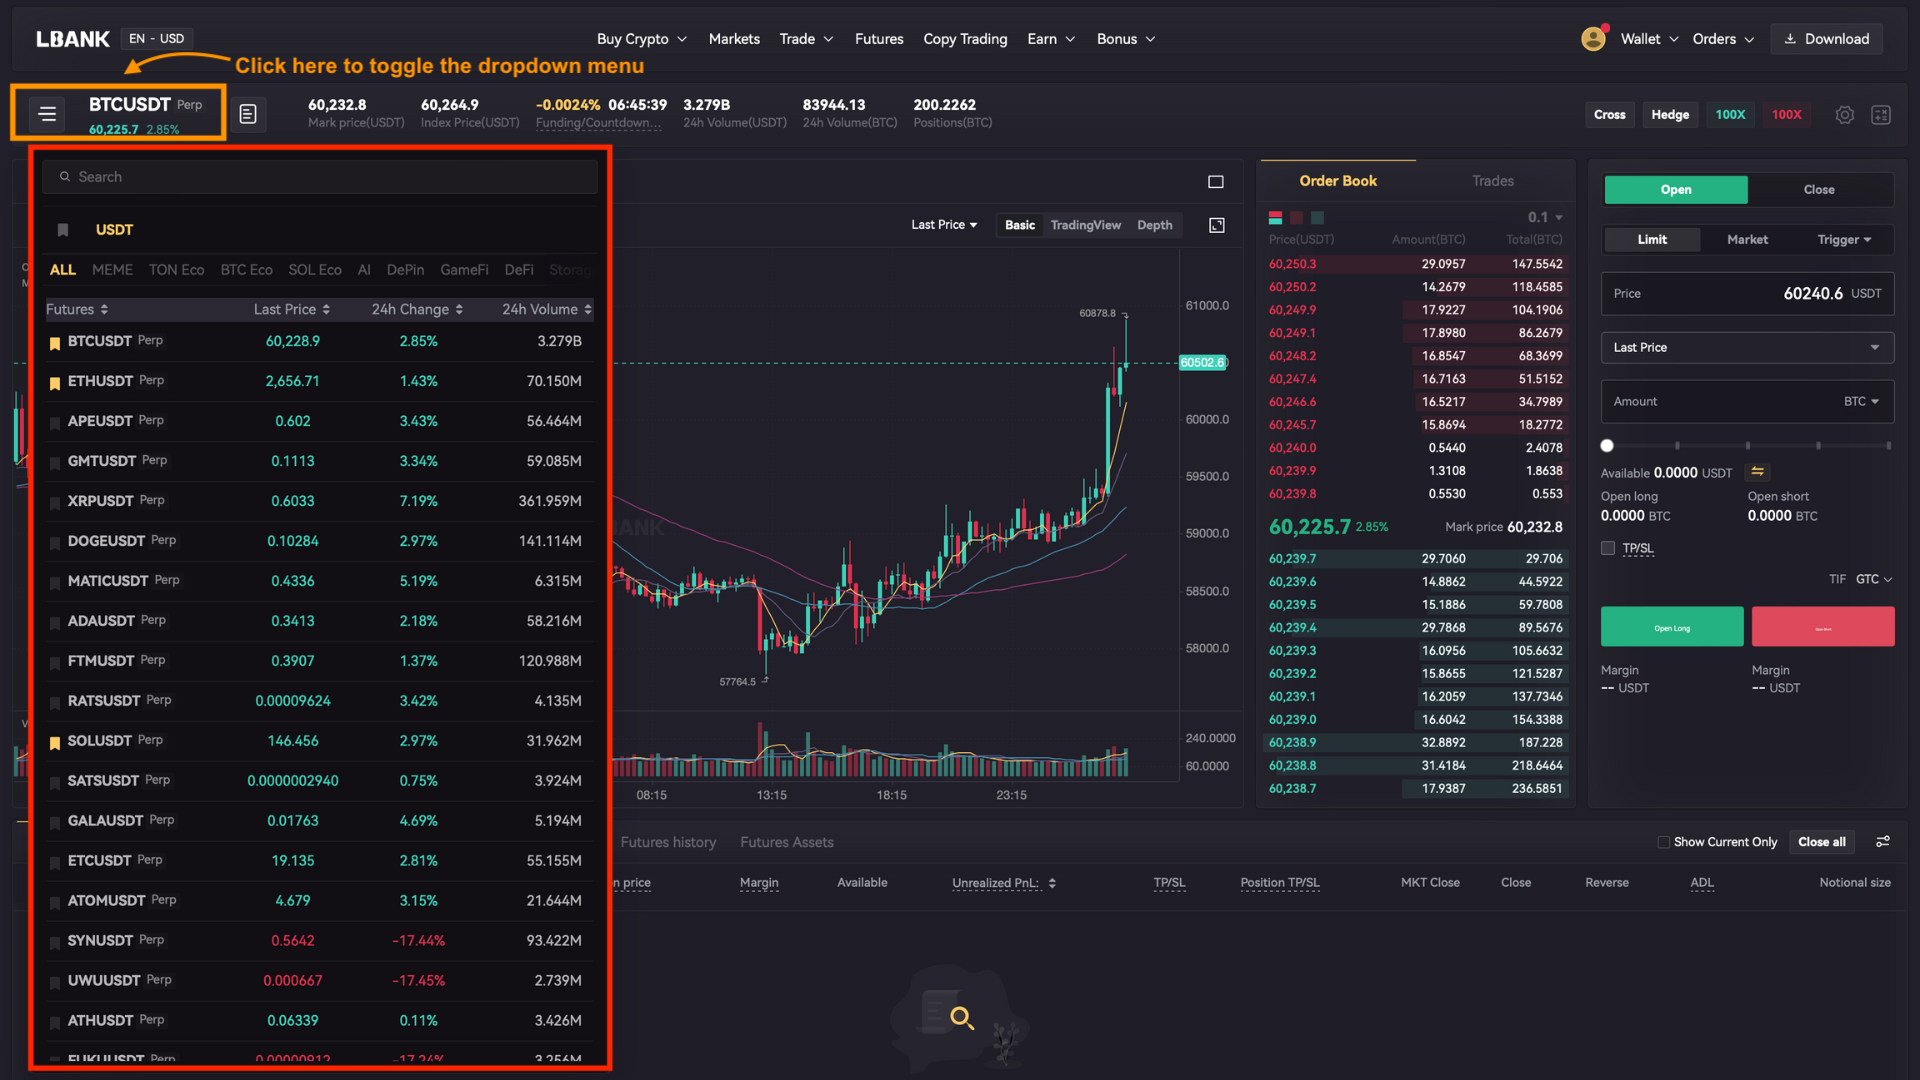This screenshot has width=1920, height=1080.
Task: Sort list by 24h Volume
Action: pos(547,310)
